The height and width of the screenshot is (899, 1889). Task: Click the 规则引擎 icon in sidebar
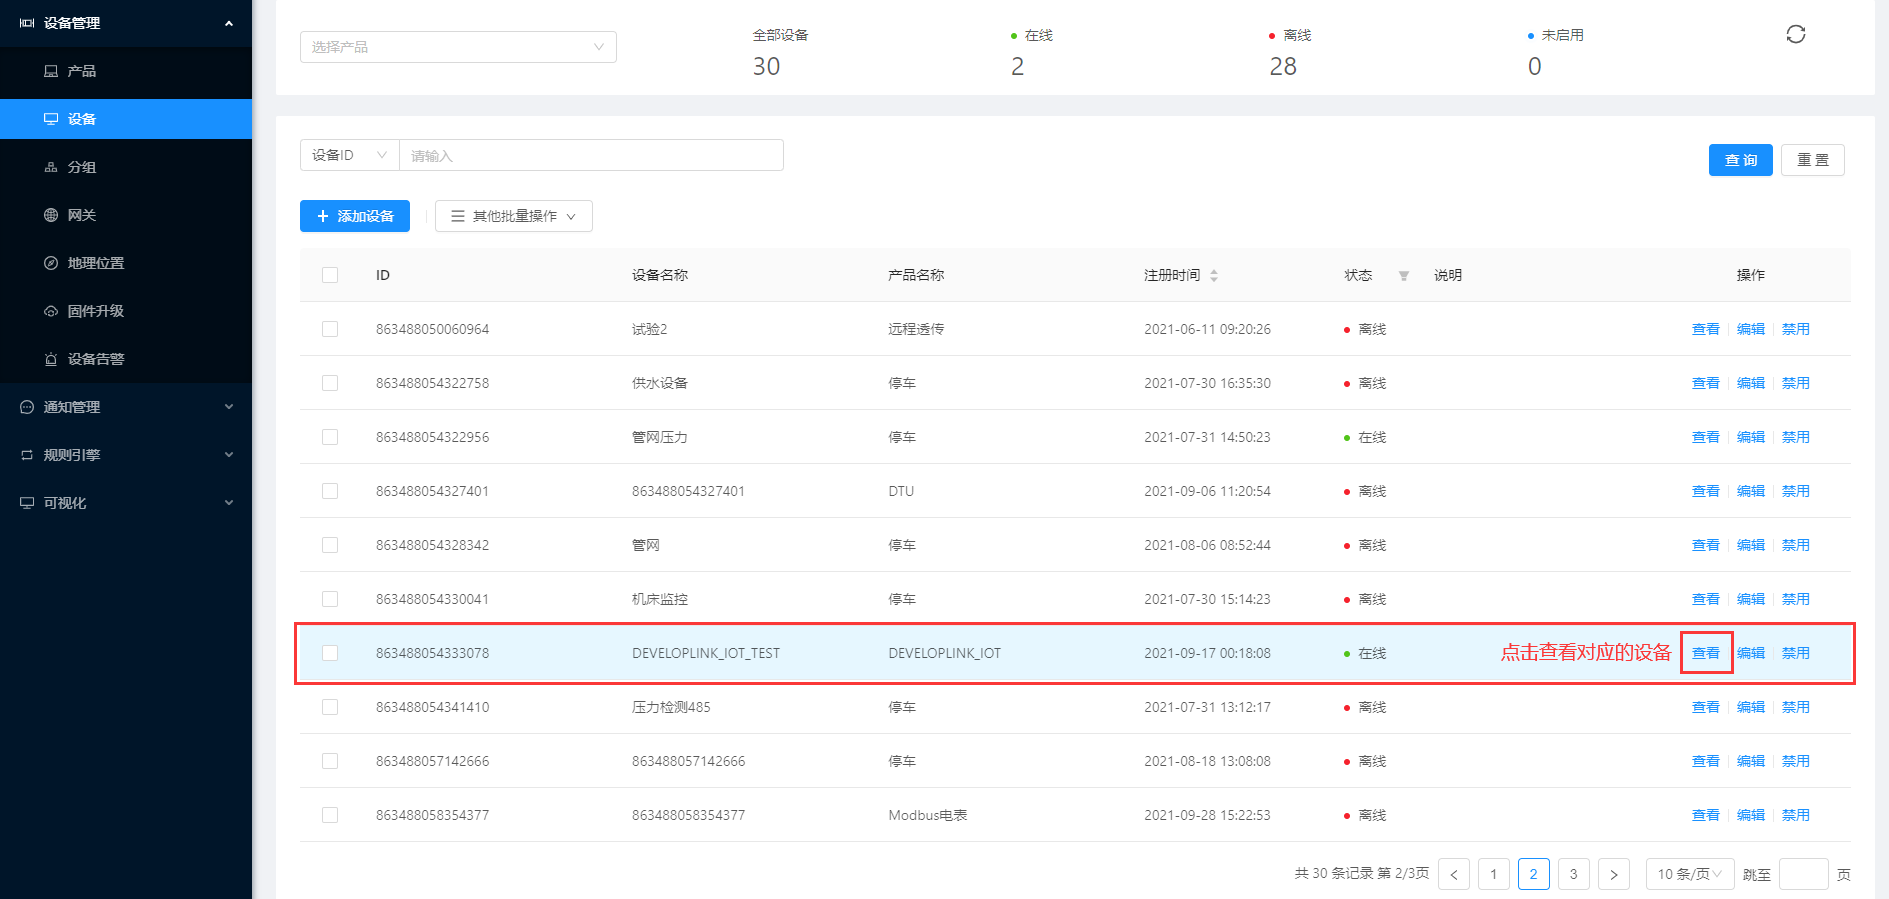pos(27,455)
